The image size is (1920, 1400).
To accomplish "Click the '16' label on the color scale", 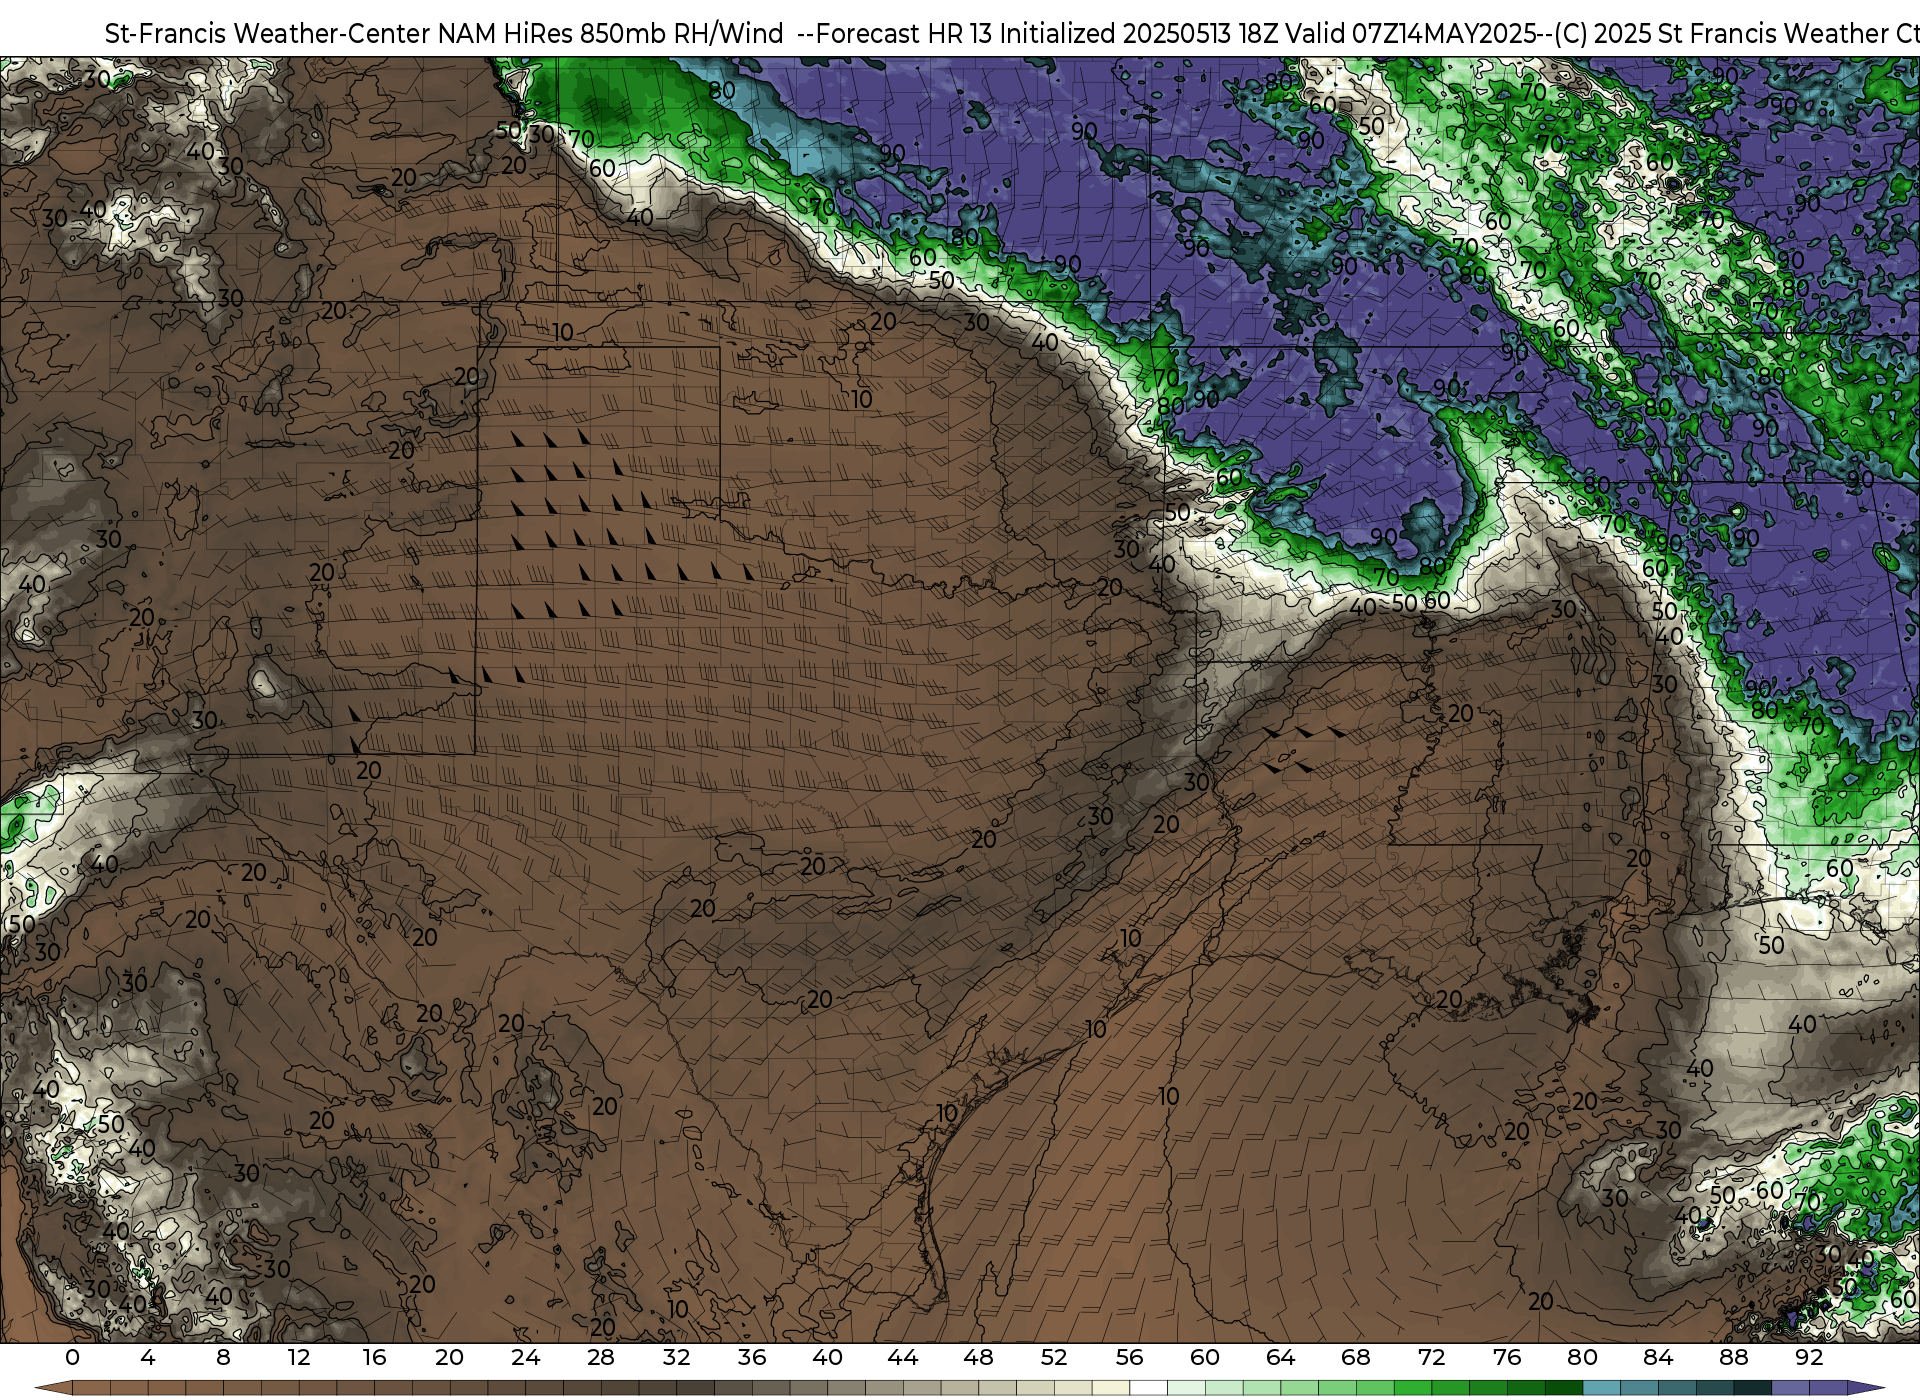I will (374, 1357).
